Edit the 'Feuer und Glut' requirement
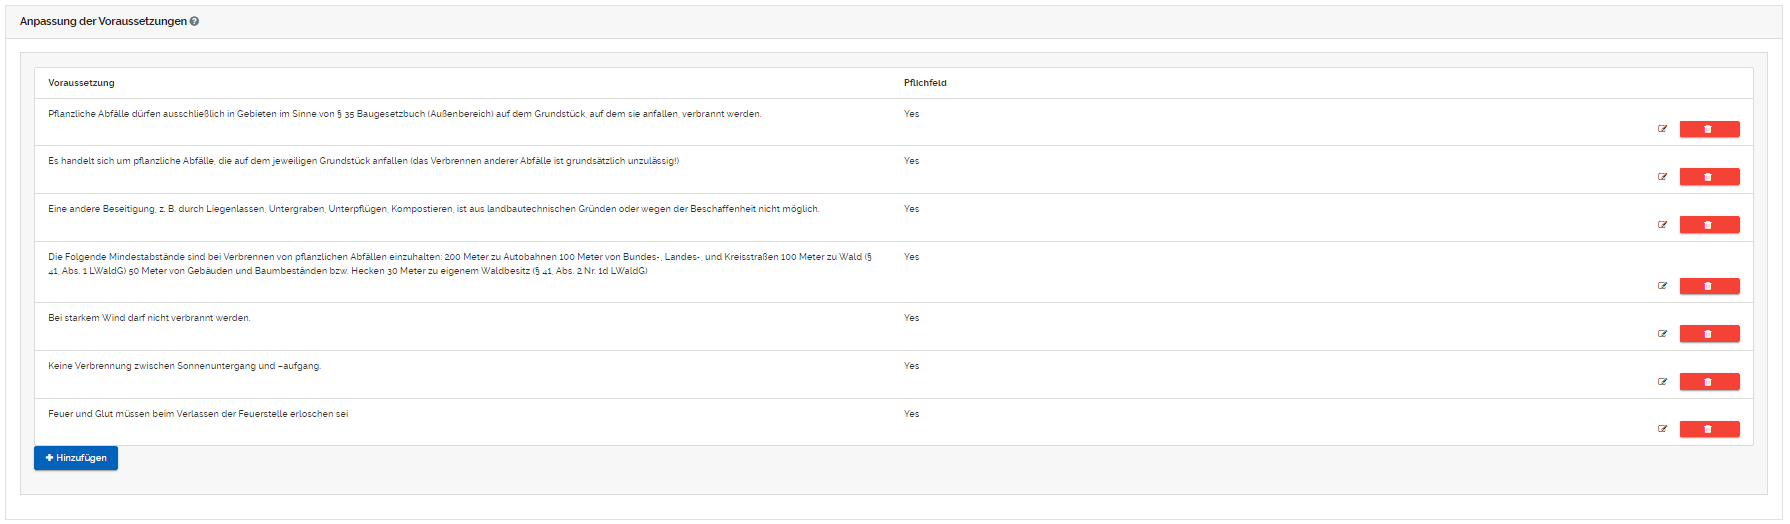The image size is (1790, 524). 1662,429
